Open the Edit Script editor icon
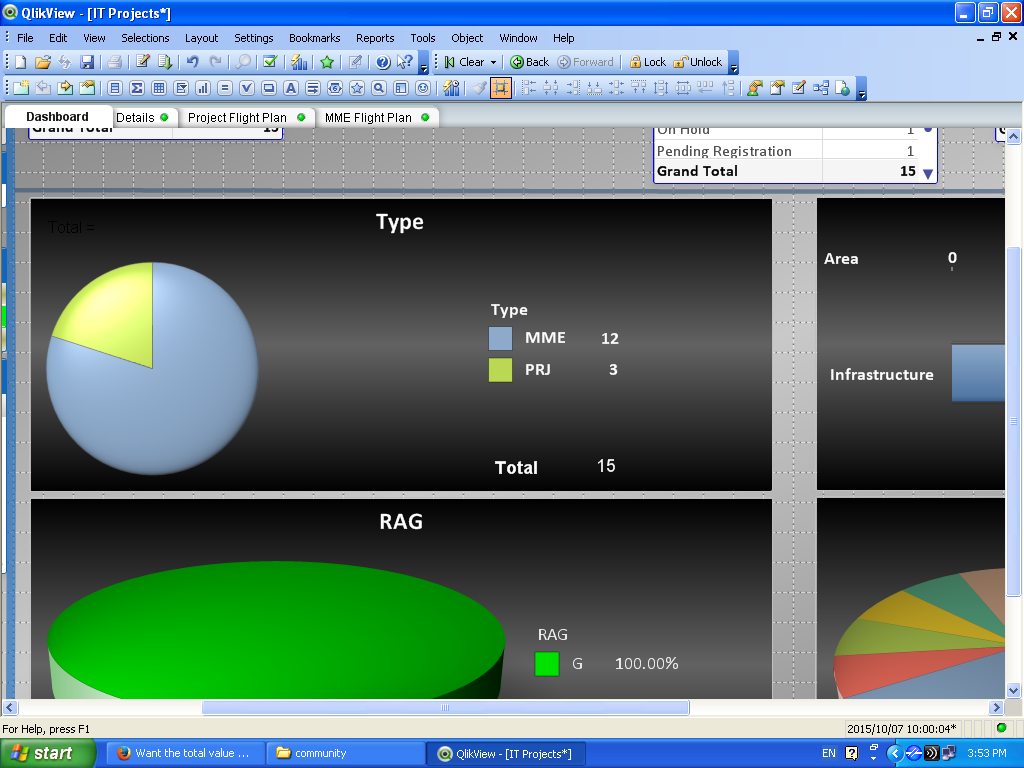This screenshot has width=1024, height=768. [x=143, y=62]
